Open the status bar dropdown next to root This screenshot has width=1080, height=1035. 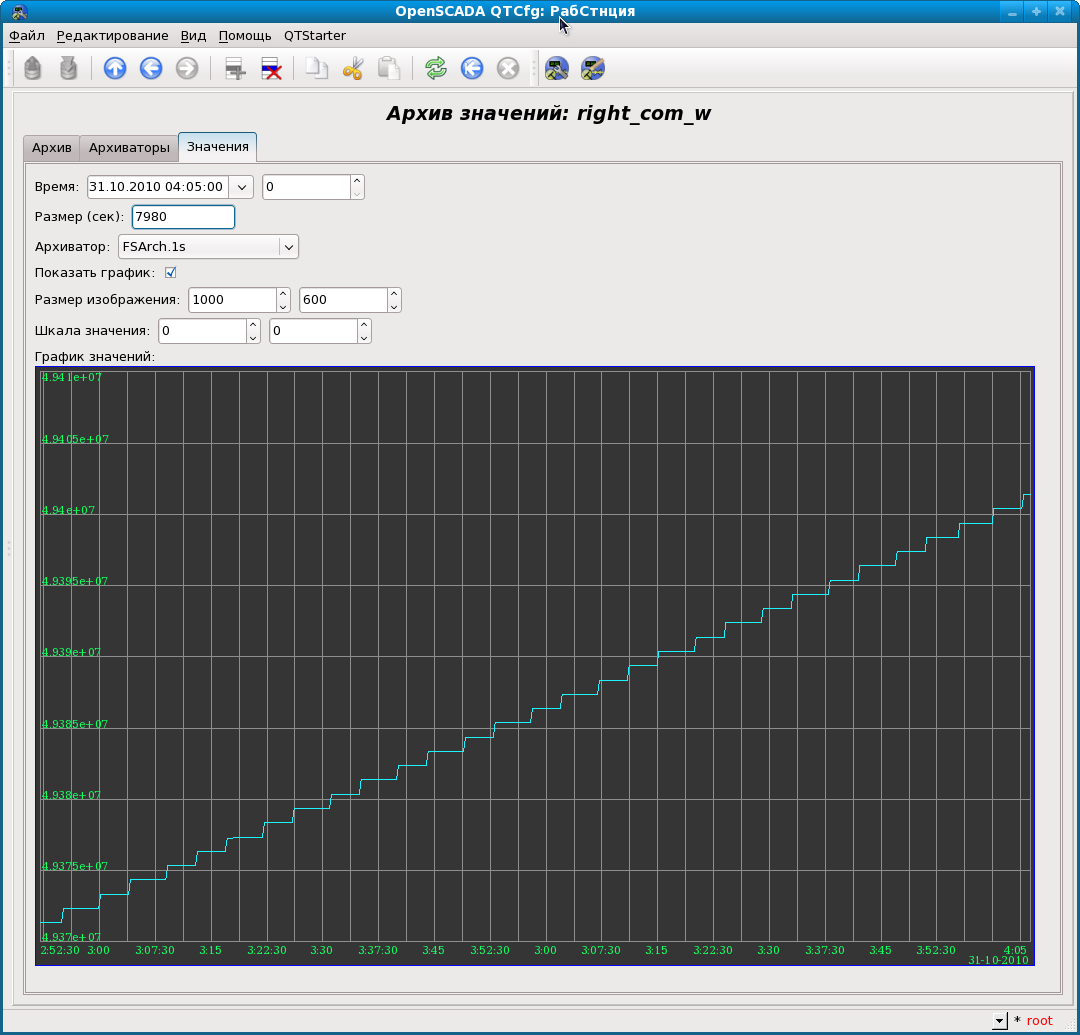point(999,1021)
